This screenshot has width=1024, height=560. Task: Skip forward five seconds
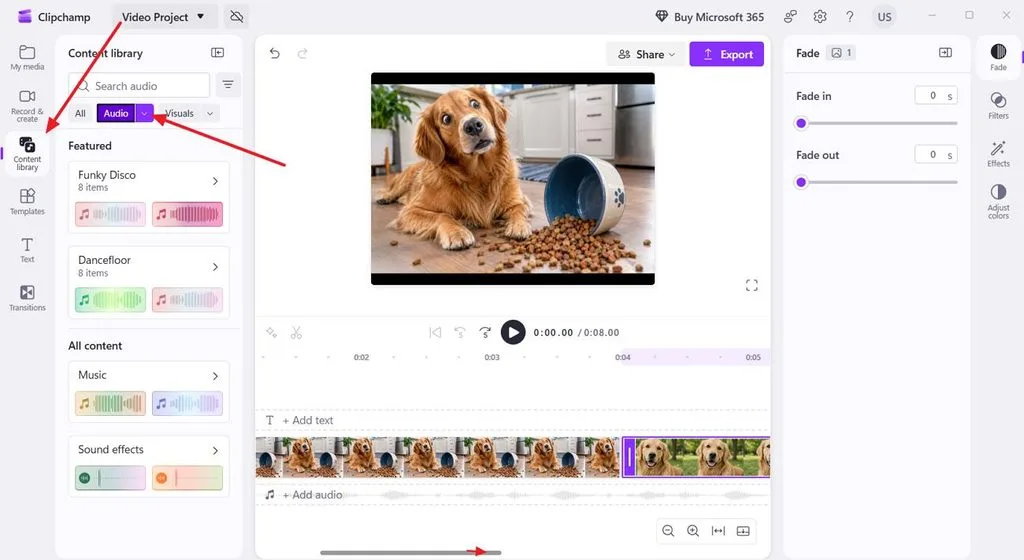point(485,333)
